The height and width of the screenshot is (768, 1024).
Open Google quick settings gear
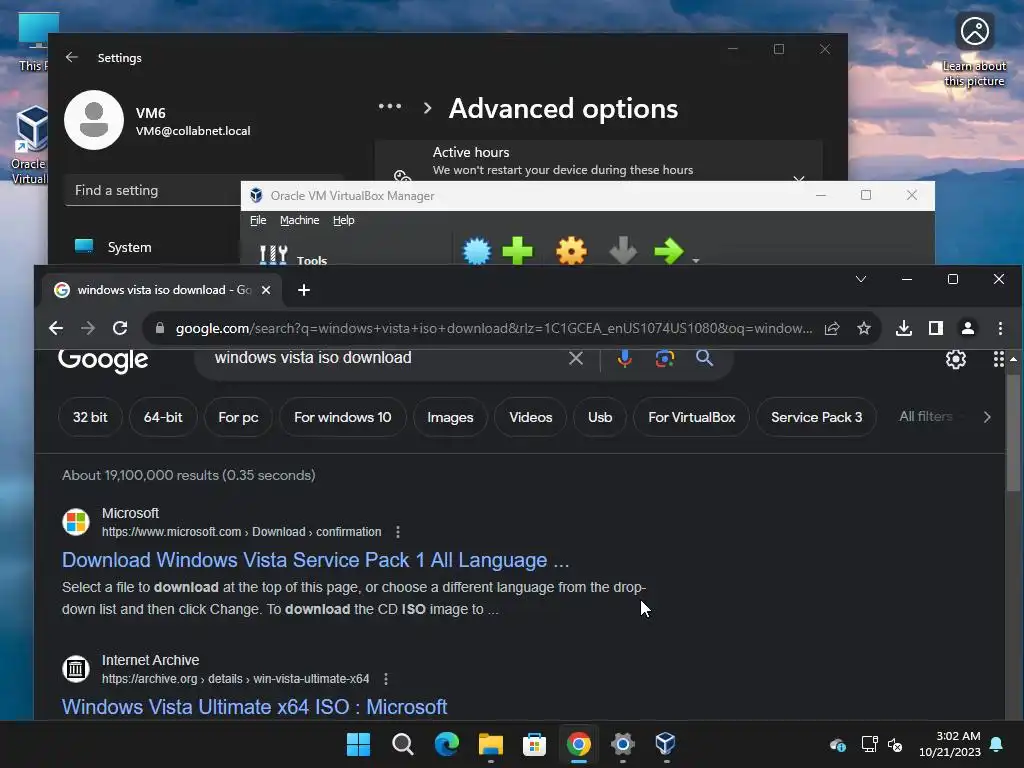tap(955, 359)
